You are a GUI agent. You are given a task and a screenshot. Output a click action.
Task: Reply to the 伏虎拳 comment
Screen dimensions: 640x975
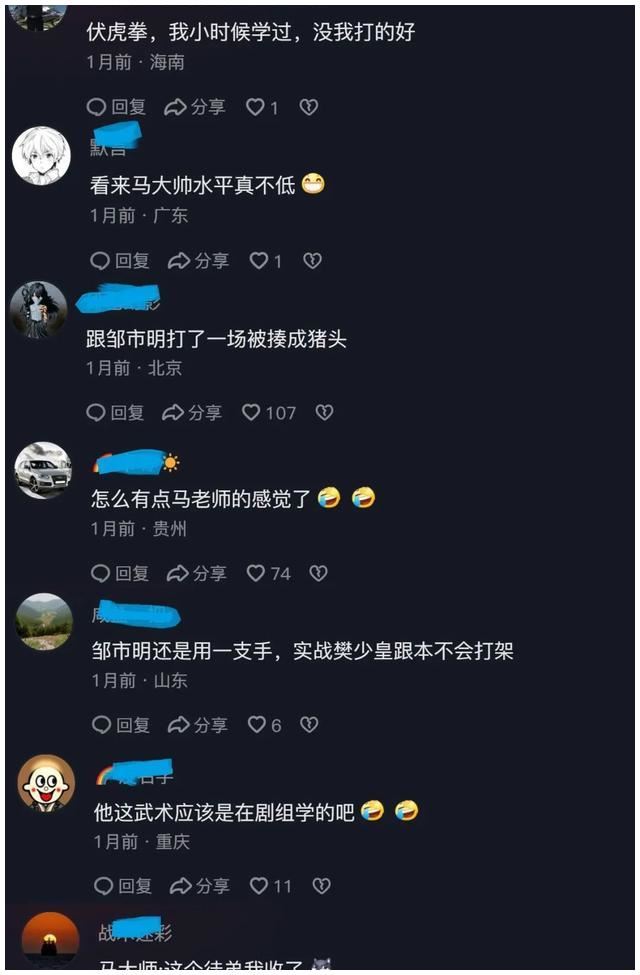coord(116,107)
